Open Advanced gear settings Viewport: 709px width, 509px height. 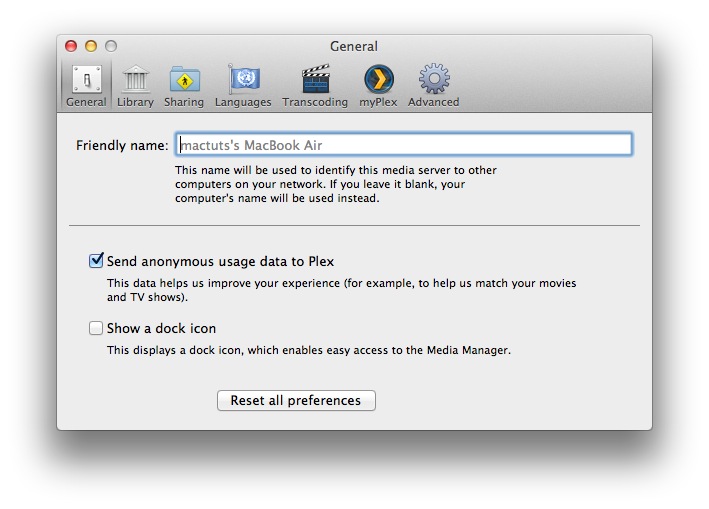pos(434,86)
